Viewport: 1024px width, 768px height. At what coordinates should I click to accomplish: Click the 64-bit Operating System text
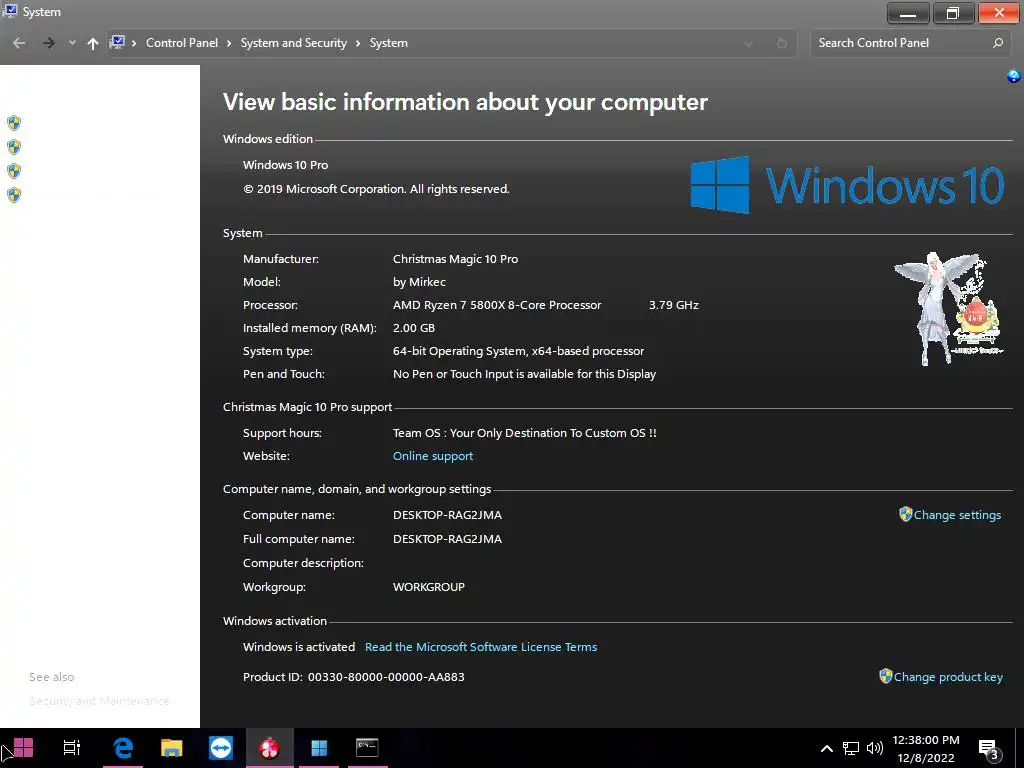[518, 351]
